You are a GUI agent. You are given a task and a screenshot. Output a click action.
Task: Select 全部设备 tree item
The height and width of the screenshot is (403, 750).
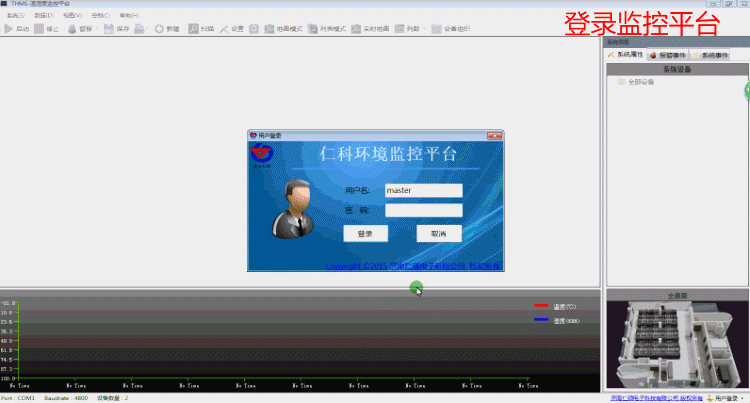point(641,82)
